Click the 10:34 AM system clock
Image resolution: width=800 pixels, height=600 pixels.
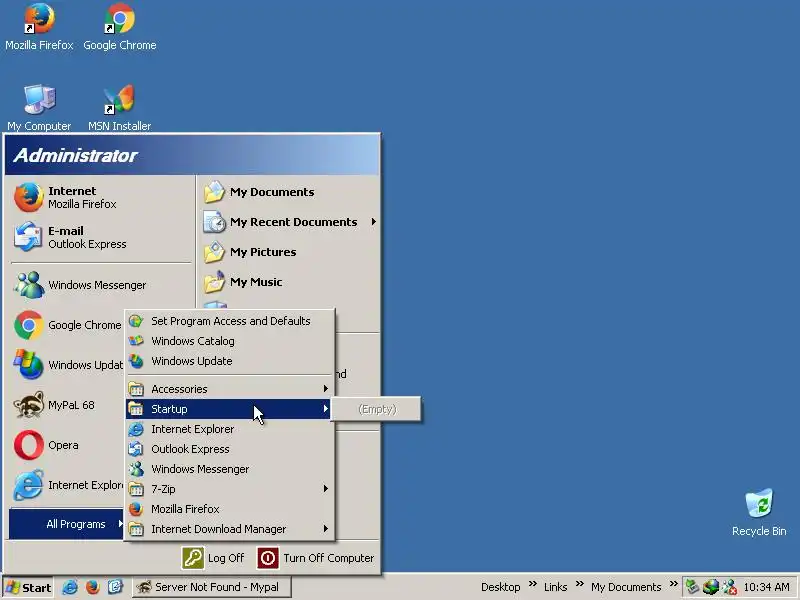[766, 587]
